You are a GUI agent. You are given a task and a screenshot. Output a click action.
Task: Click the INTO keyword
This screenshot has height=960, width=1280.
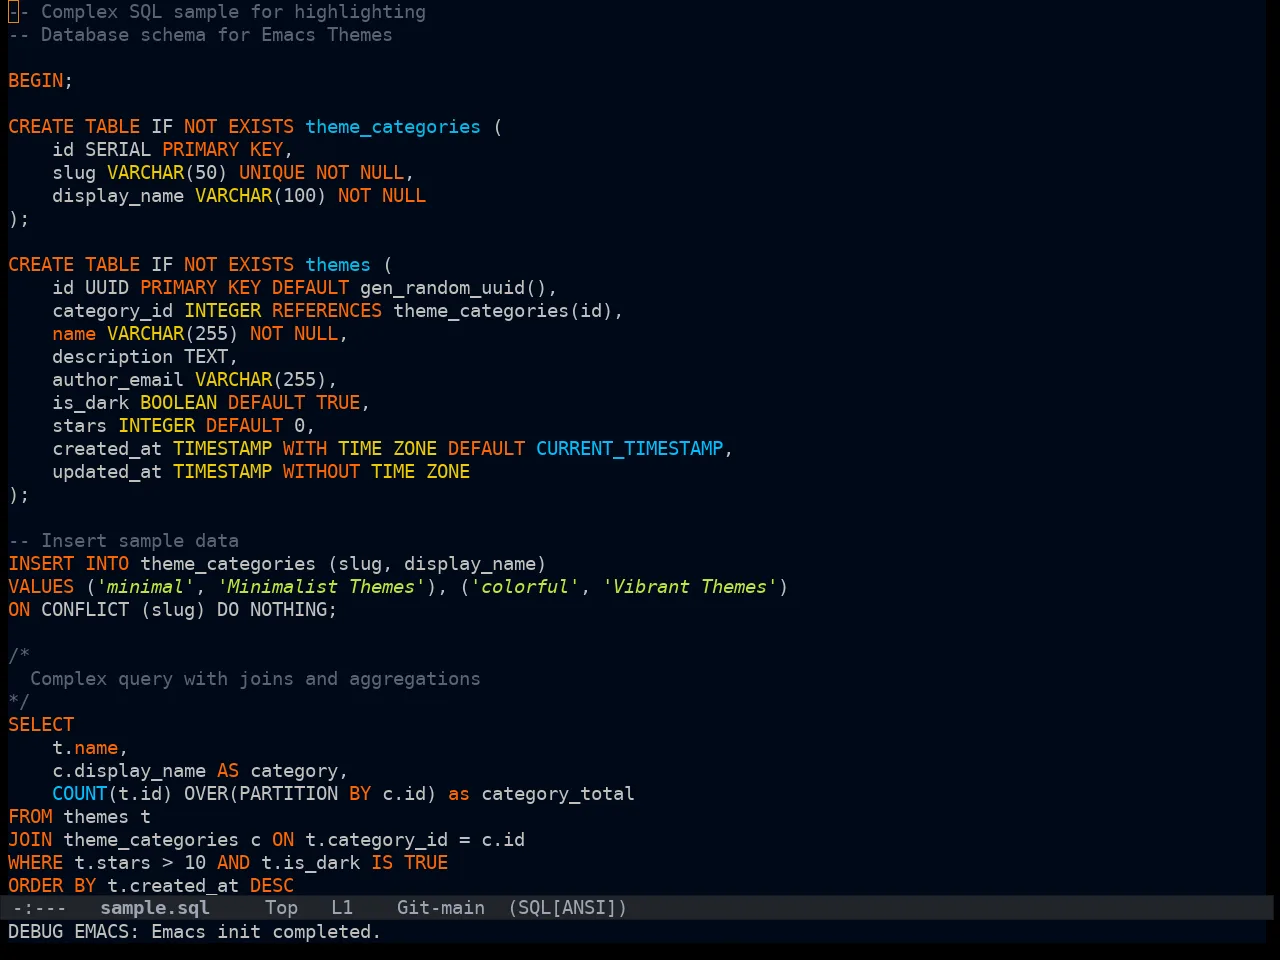tap(107, 564)
